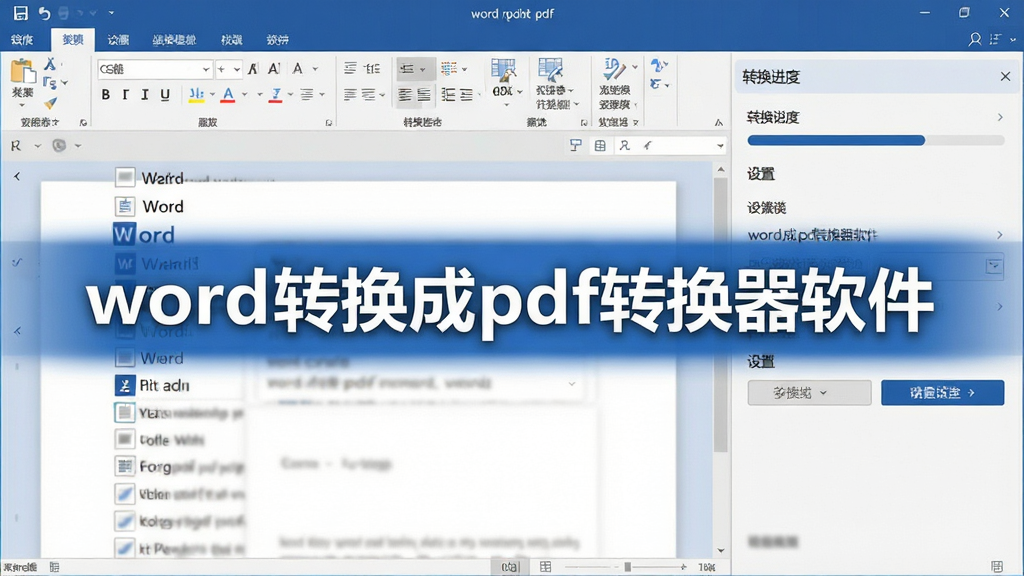Click the bullet list icon in the paragraph group

tap(350, 69)
